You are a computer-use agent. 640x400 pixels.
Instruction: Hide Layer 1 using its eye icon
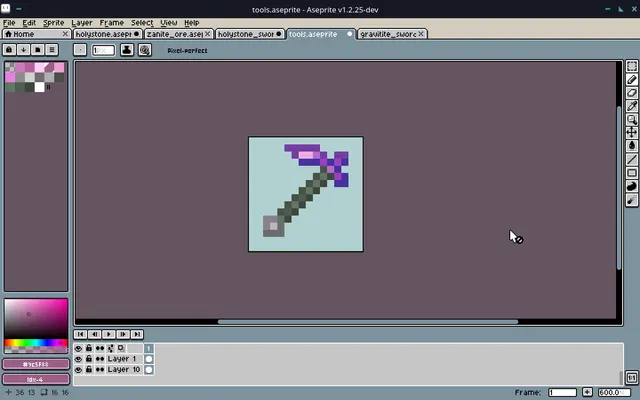(x=78, y=359)
